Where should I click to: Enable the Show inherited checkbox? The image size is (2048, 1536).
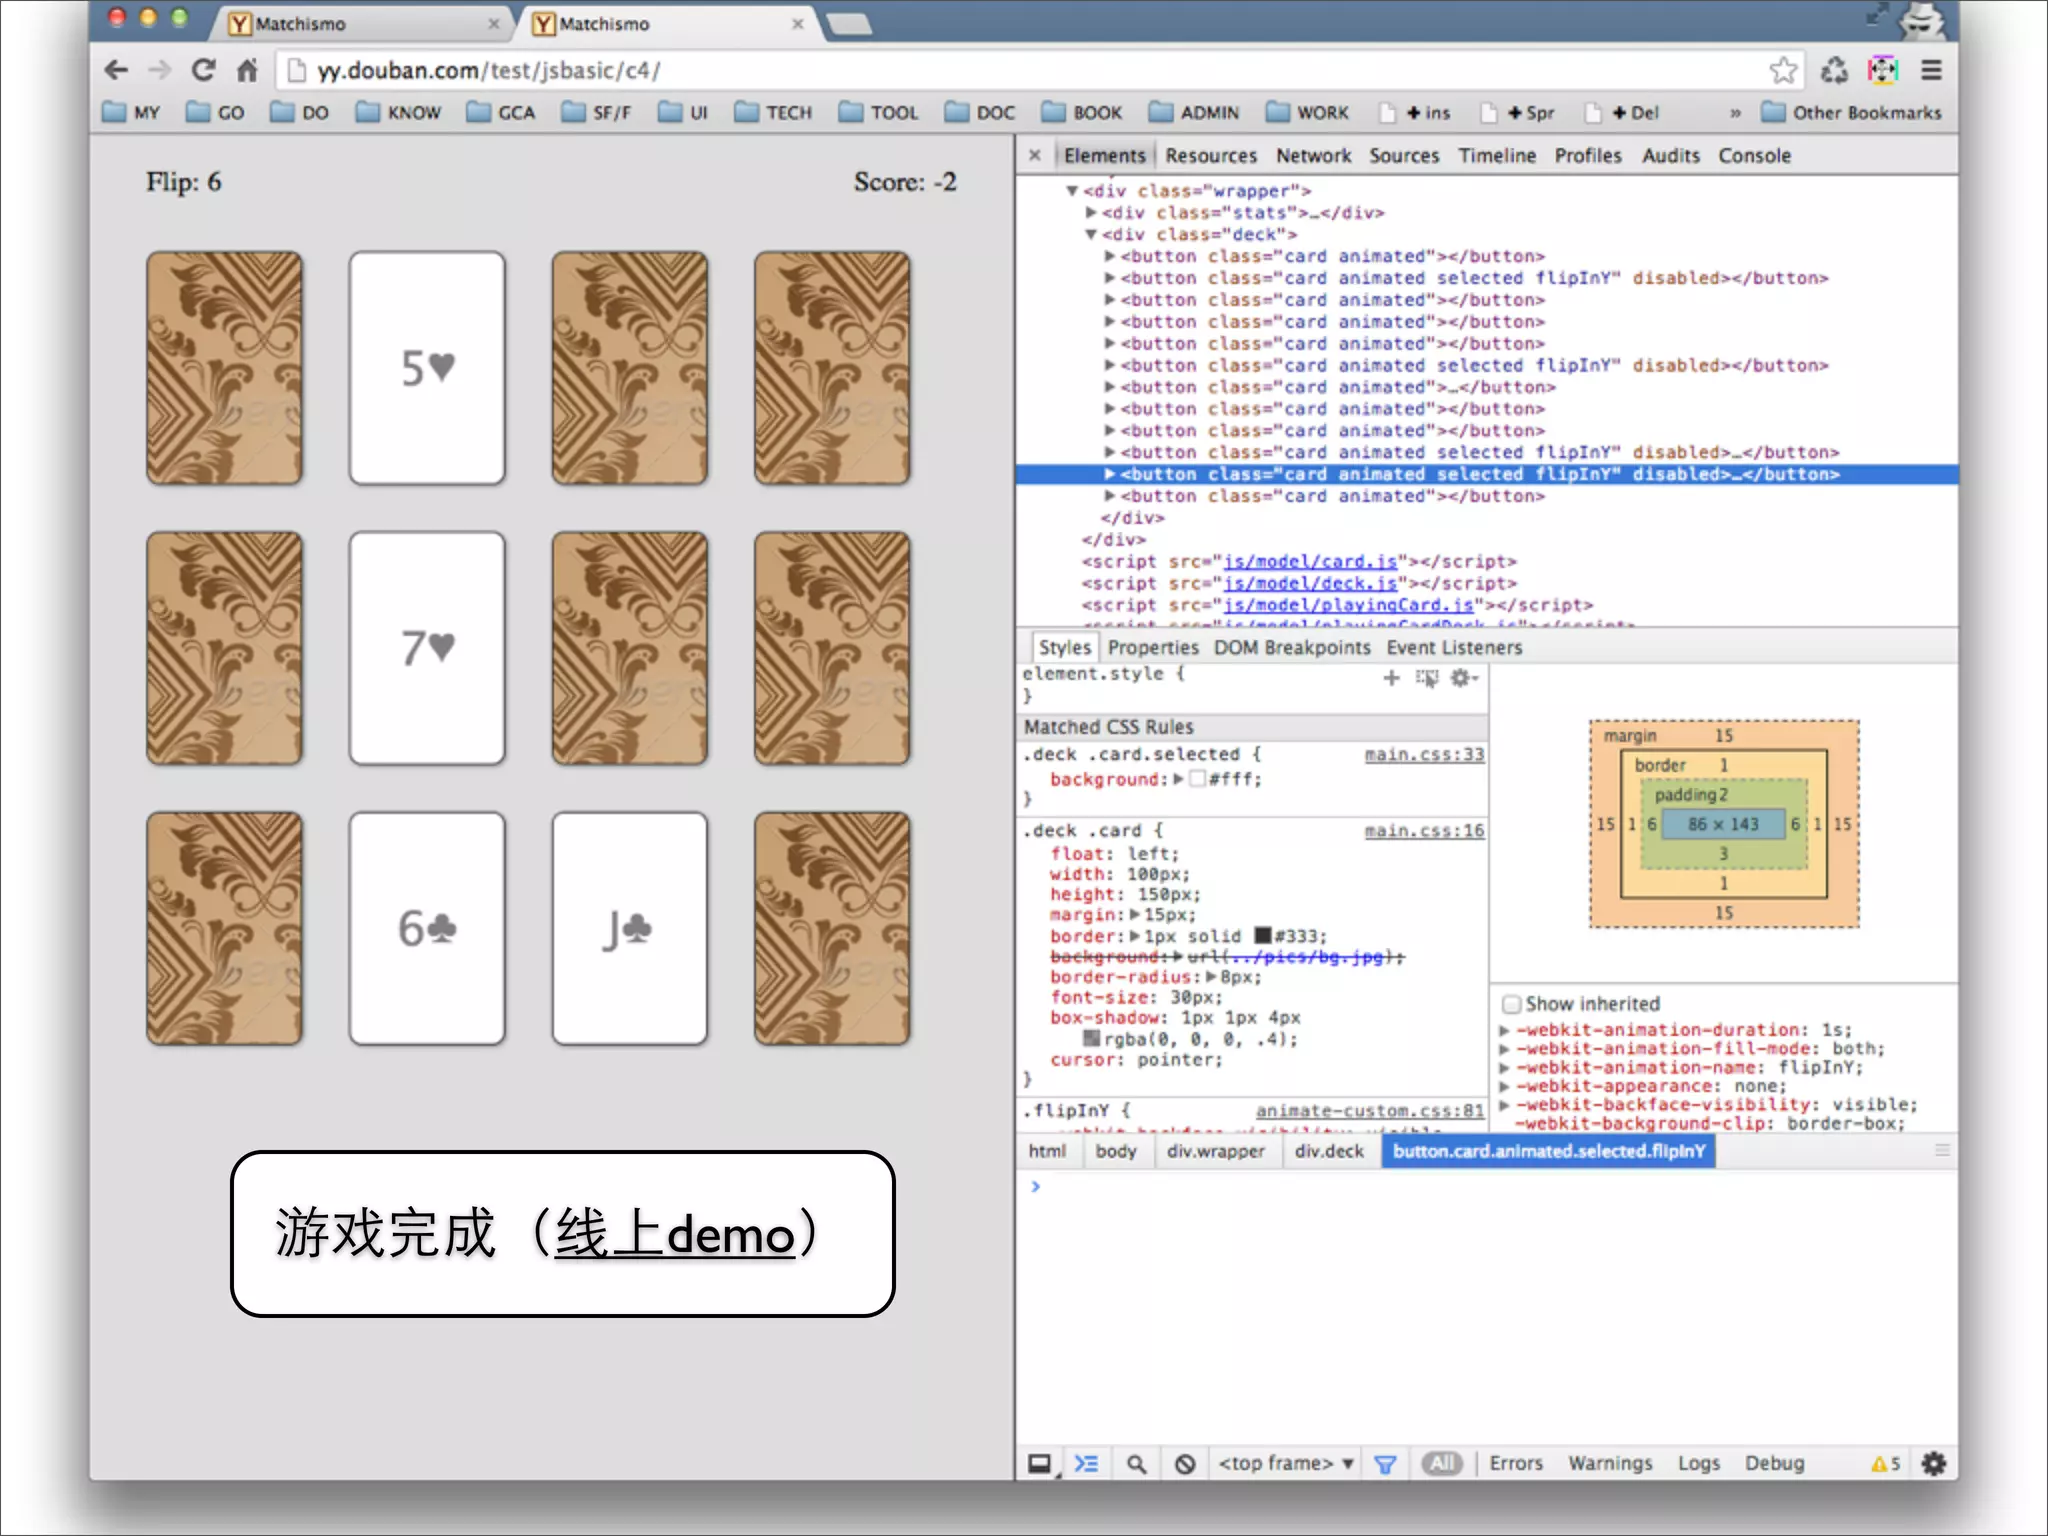1512,1004
